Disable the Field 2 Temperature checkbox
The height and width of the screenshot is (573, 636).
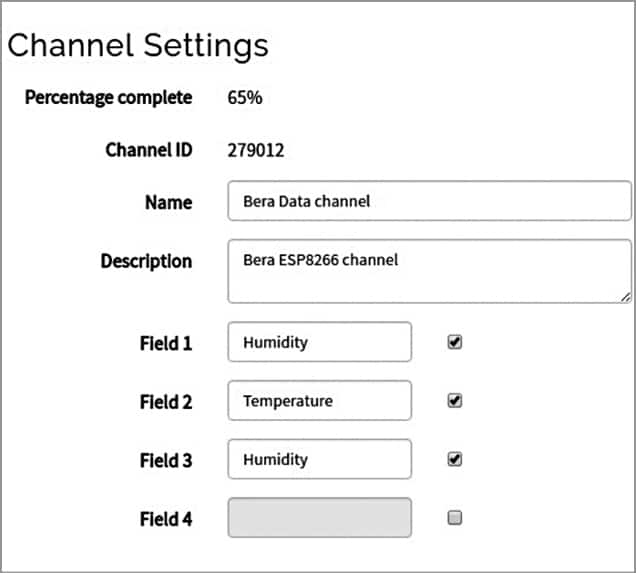[455, 401]
